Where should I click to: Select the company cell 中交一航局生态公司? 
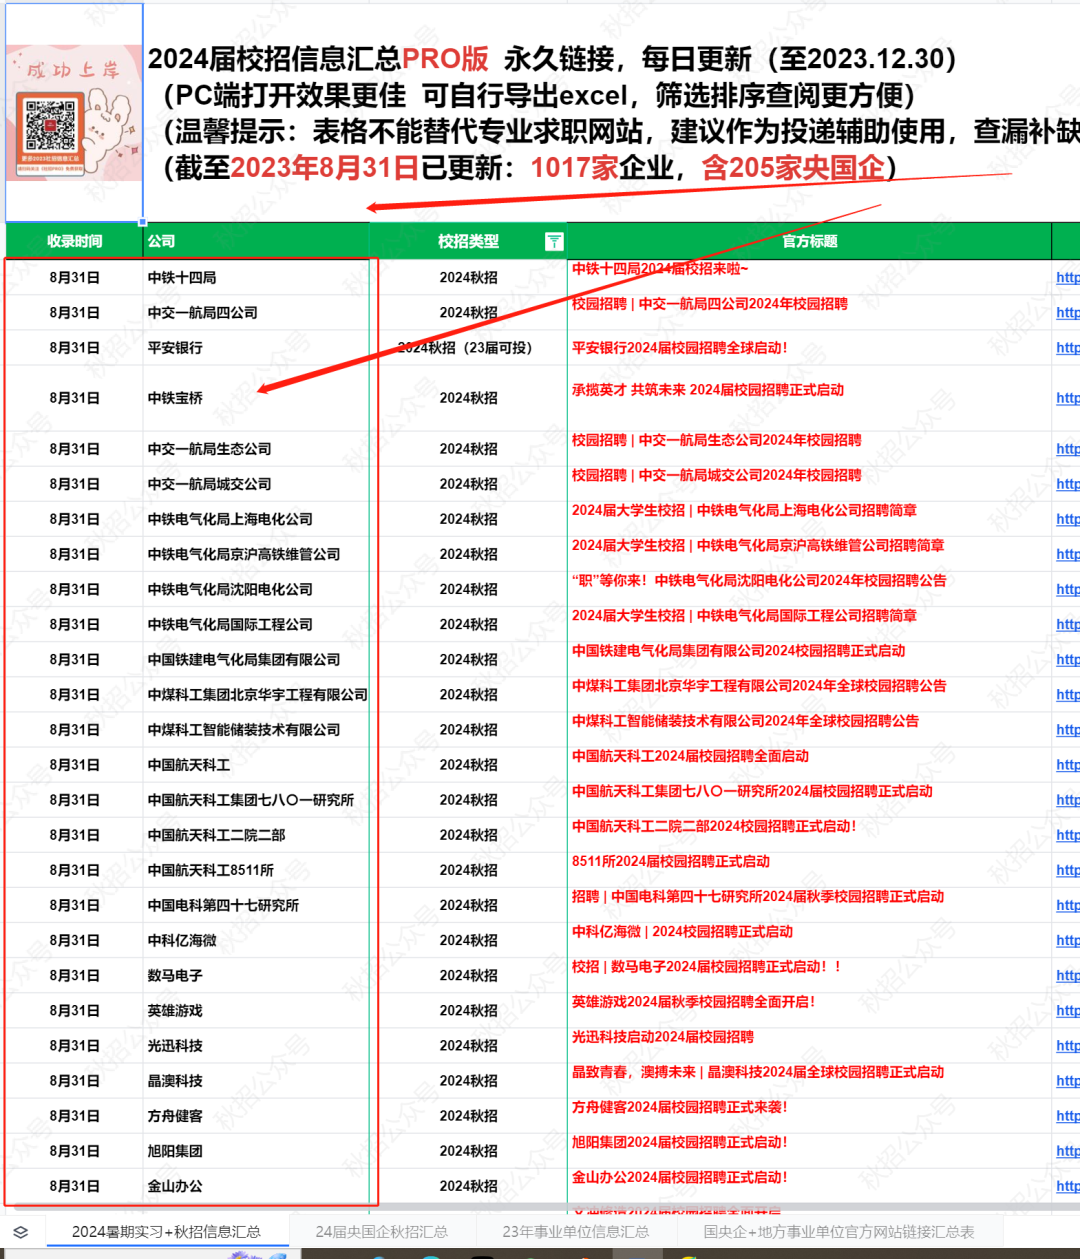click(x=256, y=449)
